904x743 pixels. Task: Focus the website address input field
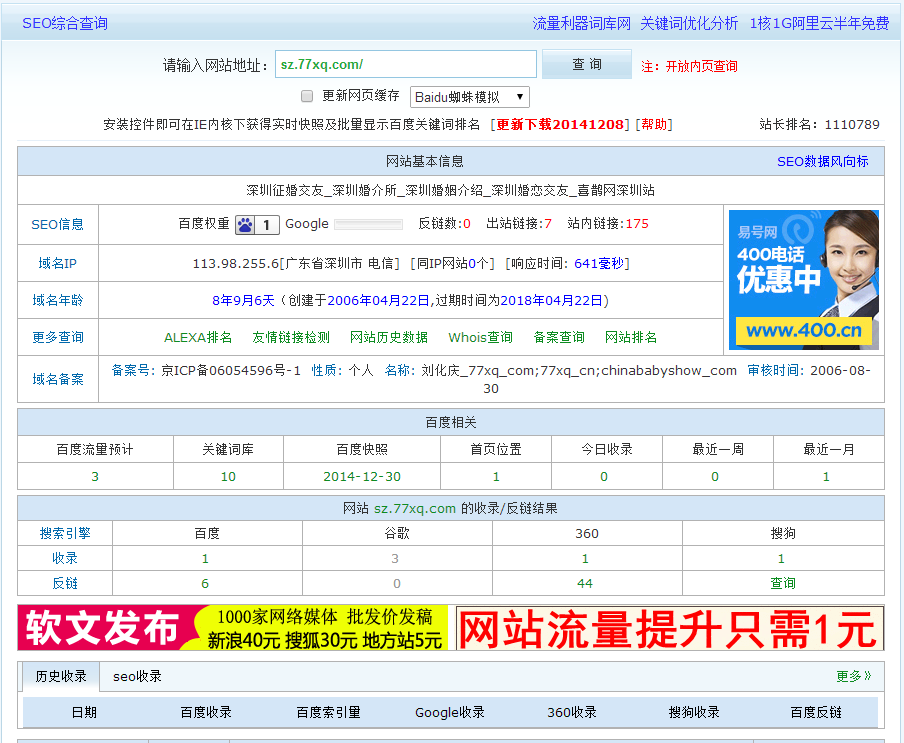click(406, 64)
